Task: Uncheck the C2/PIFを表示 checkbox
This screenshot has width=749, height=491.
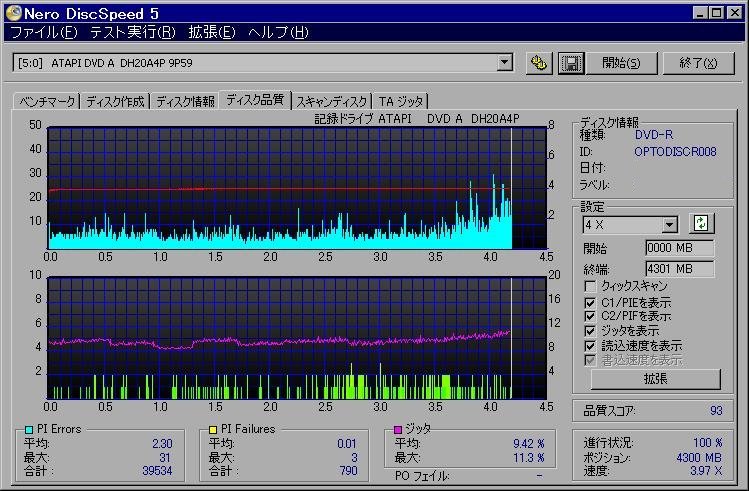Action: click(590, 316)
